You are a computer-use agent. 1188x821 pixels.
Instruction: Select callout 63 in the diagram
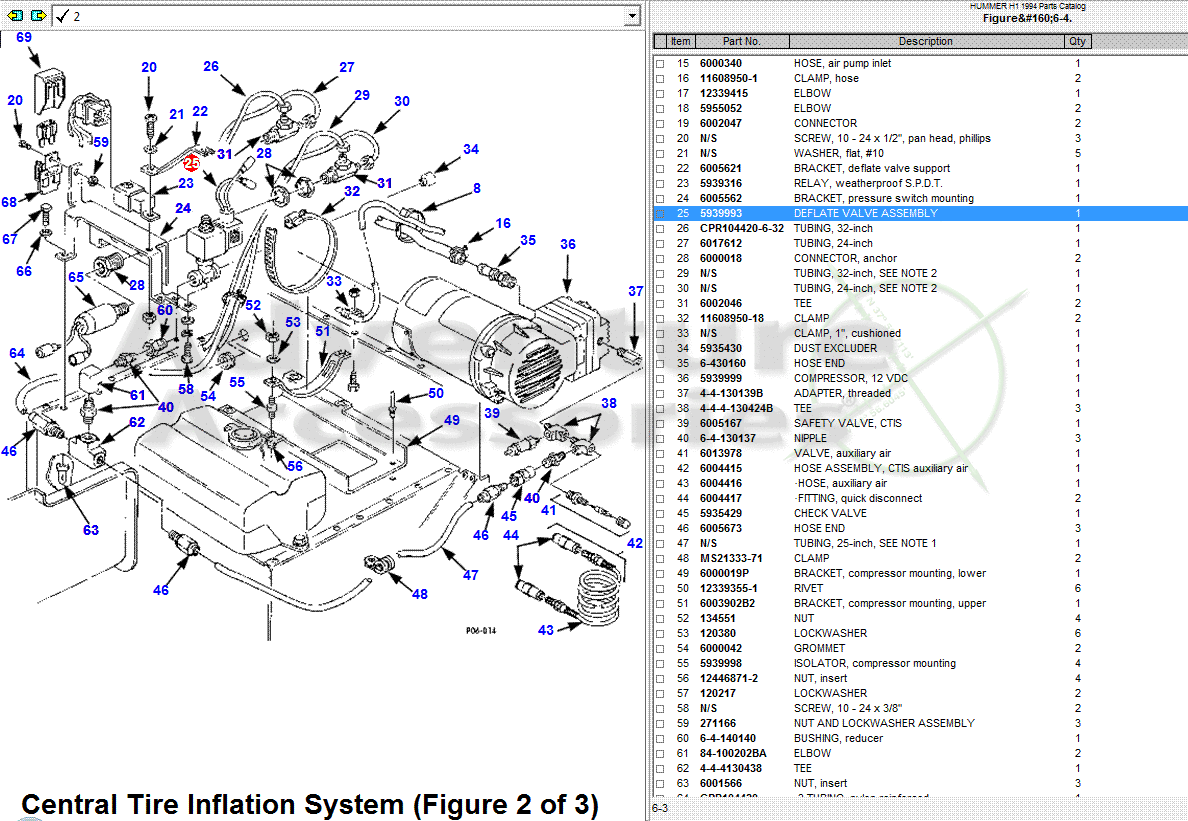91,529
